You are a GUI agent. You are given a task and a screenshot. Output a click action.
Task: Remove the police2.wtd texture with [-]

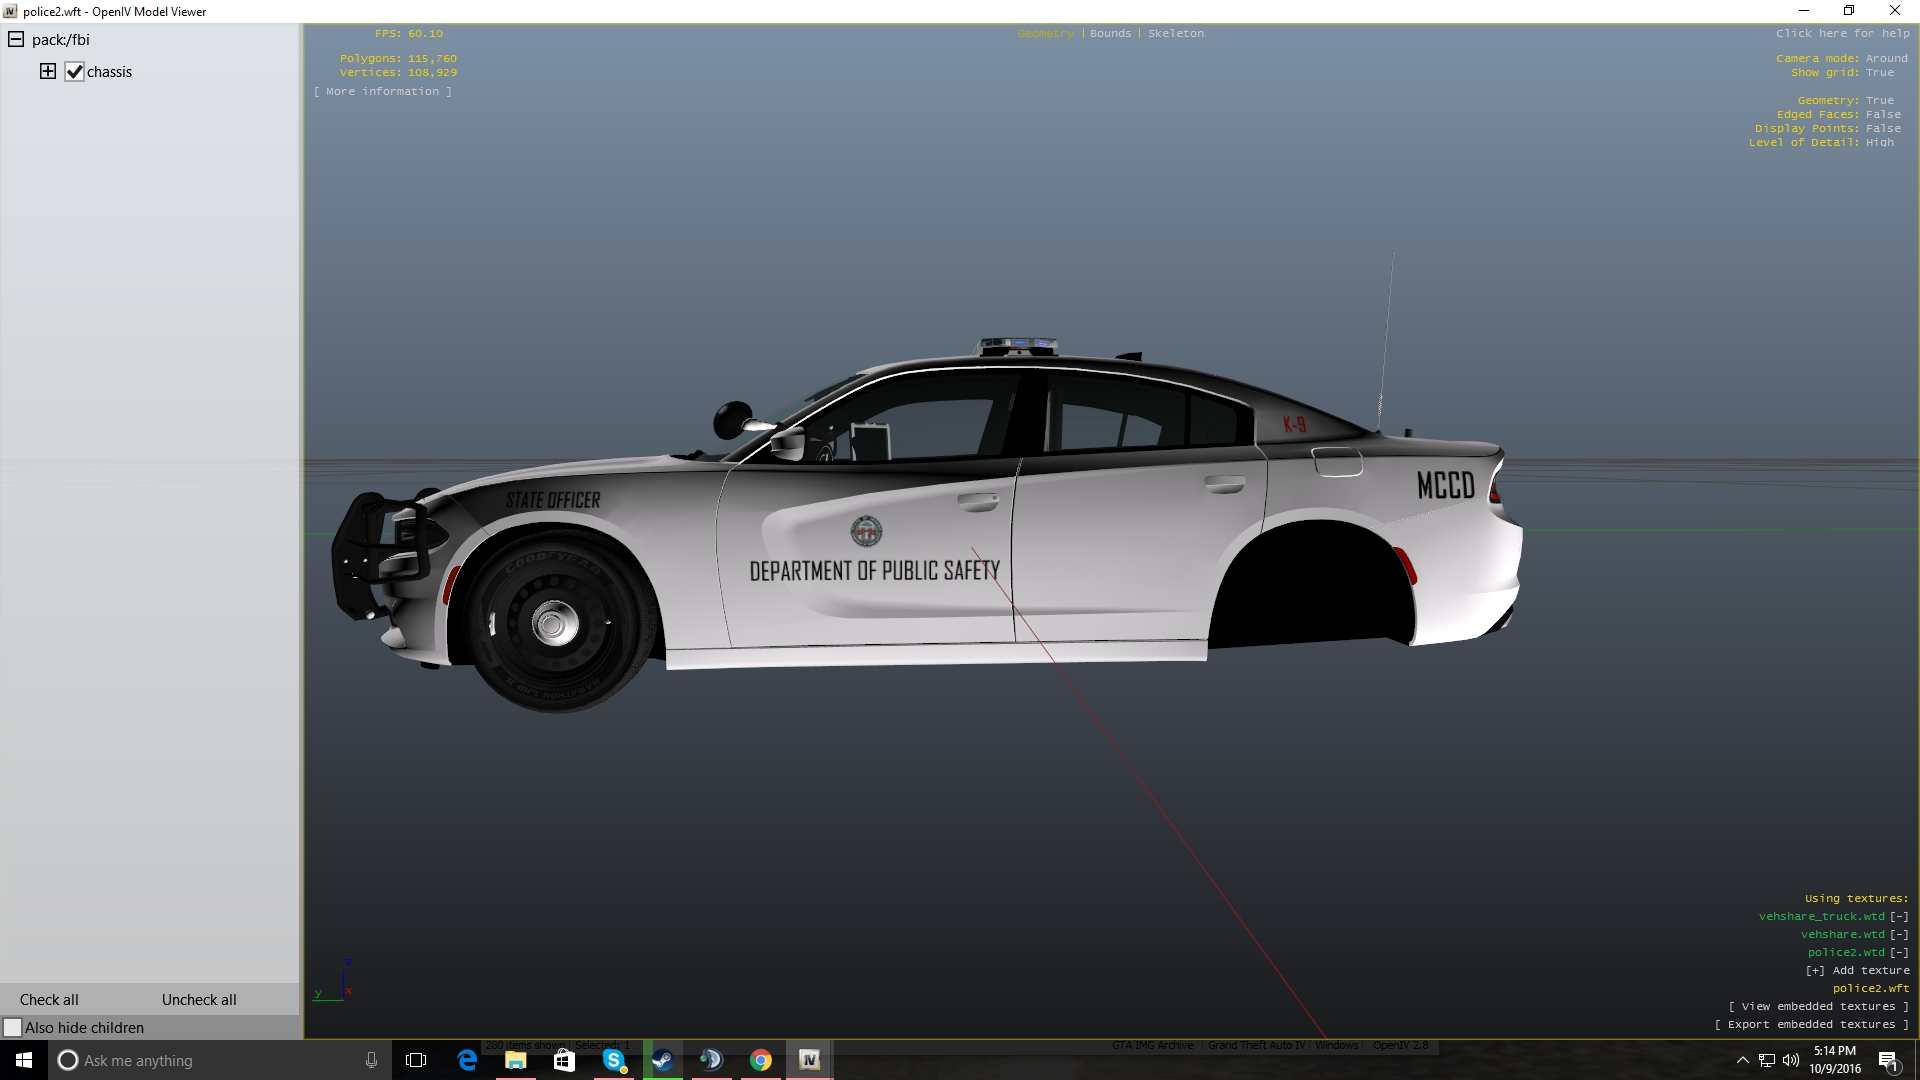point(1899,953)
